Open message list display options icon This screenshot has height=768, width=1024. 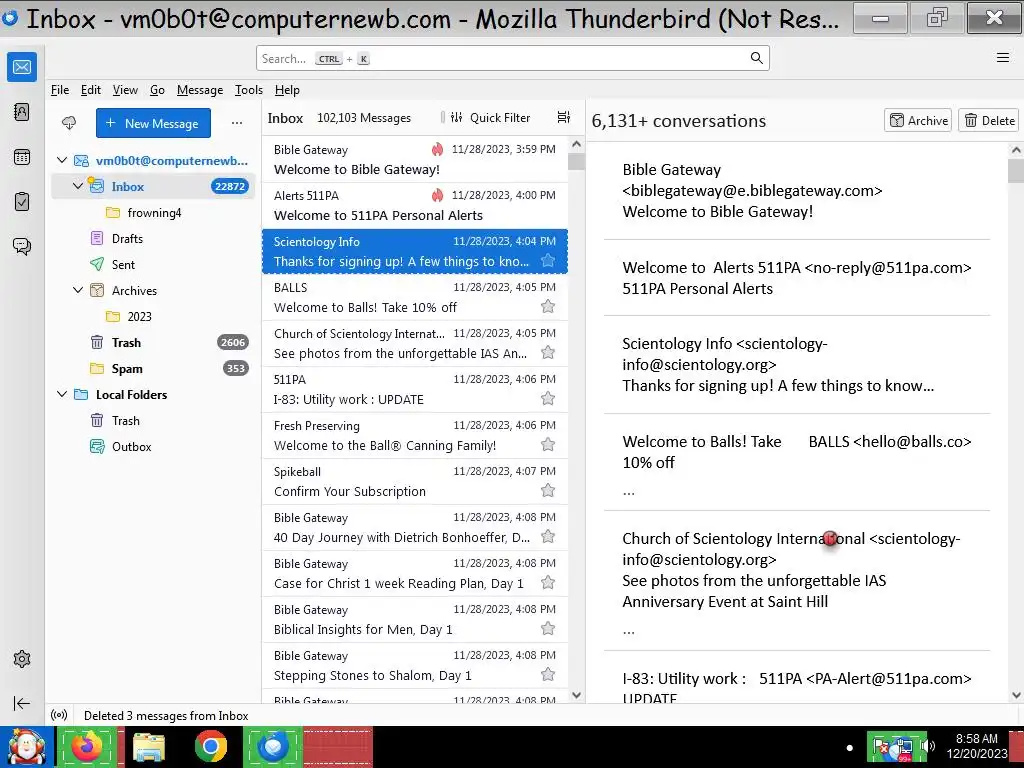point(564,118)
